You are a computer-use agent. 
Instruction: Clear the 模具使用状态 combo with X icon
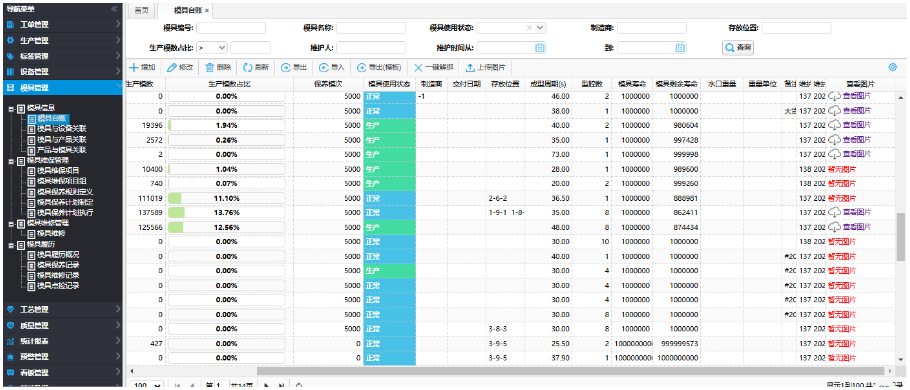pyautogui.click(x=529, y=28)
